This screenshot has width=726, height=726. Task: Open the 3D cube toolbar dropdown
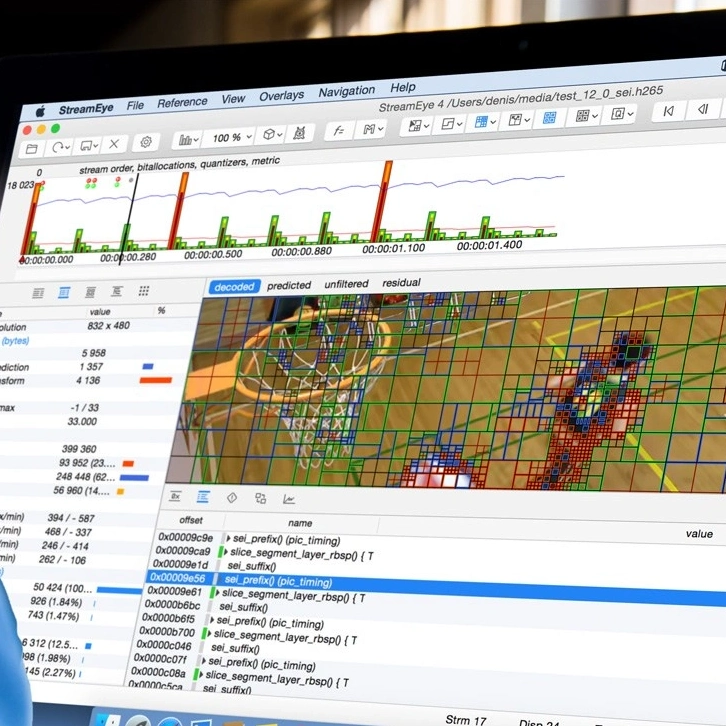click(x=272, y=134)
